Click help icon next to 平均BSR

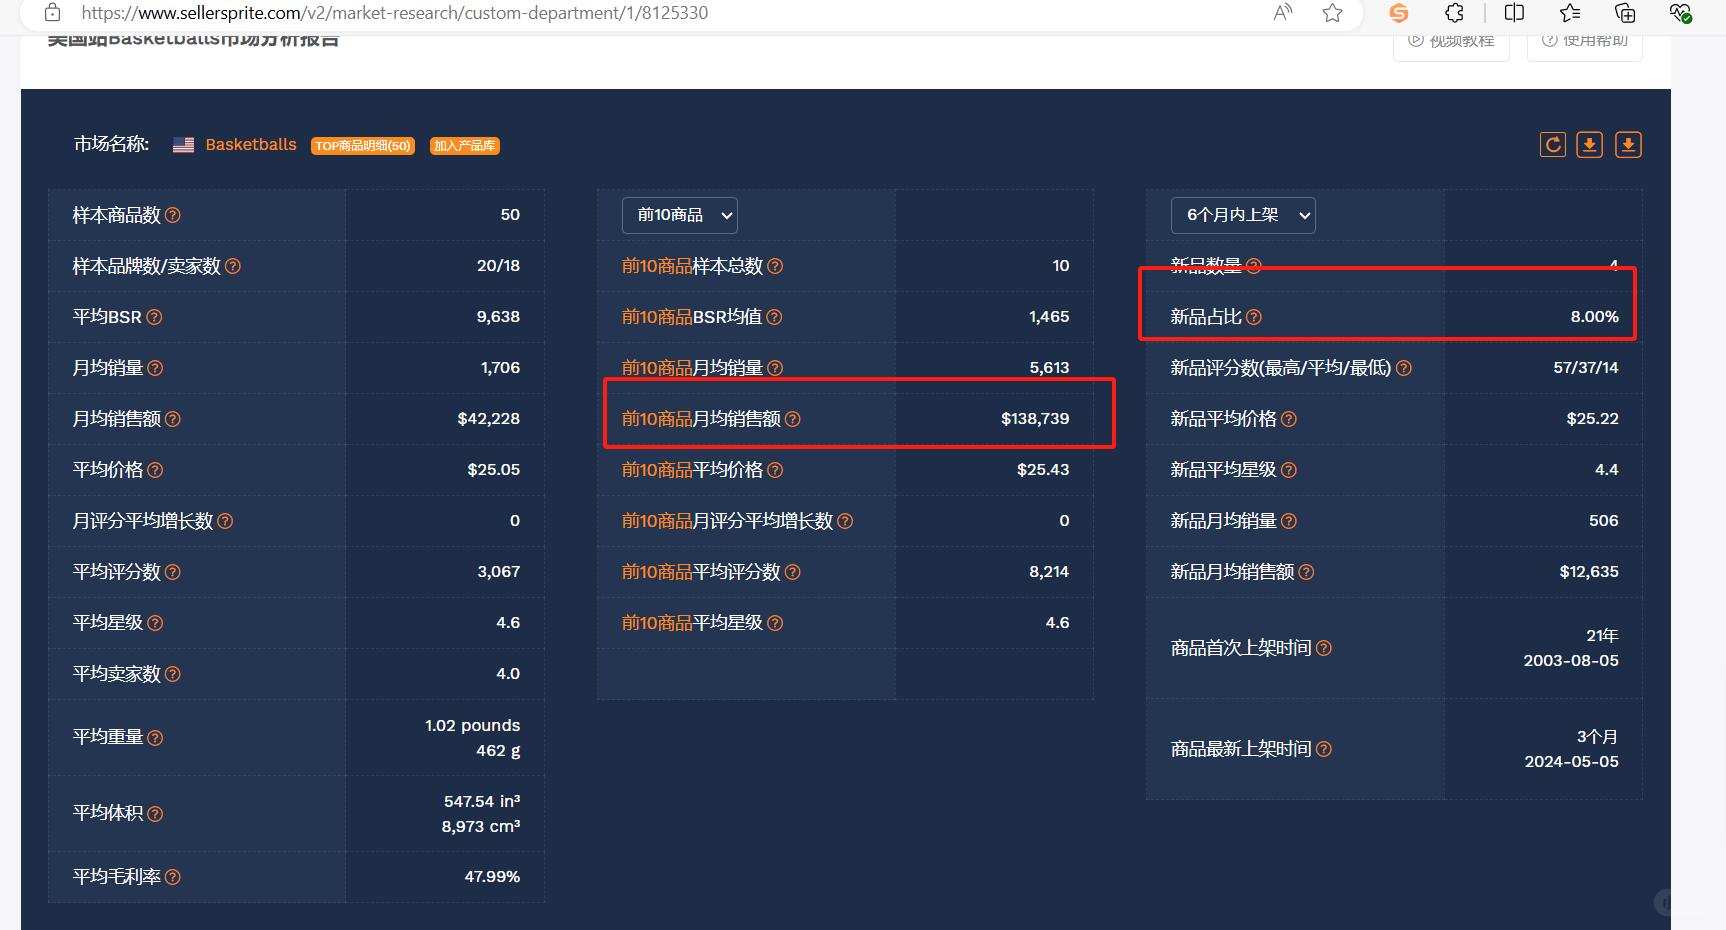(x=154, y=317)
